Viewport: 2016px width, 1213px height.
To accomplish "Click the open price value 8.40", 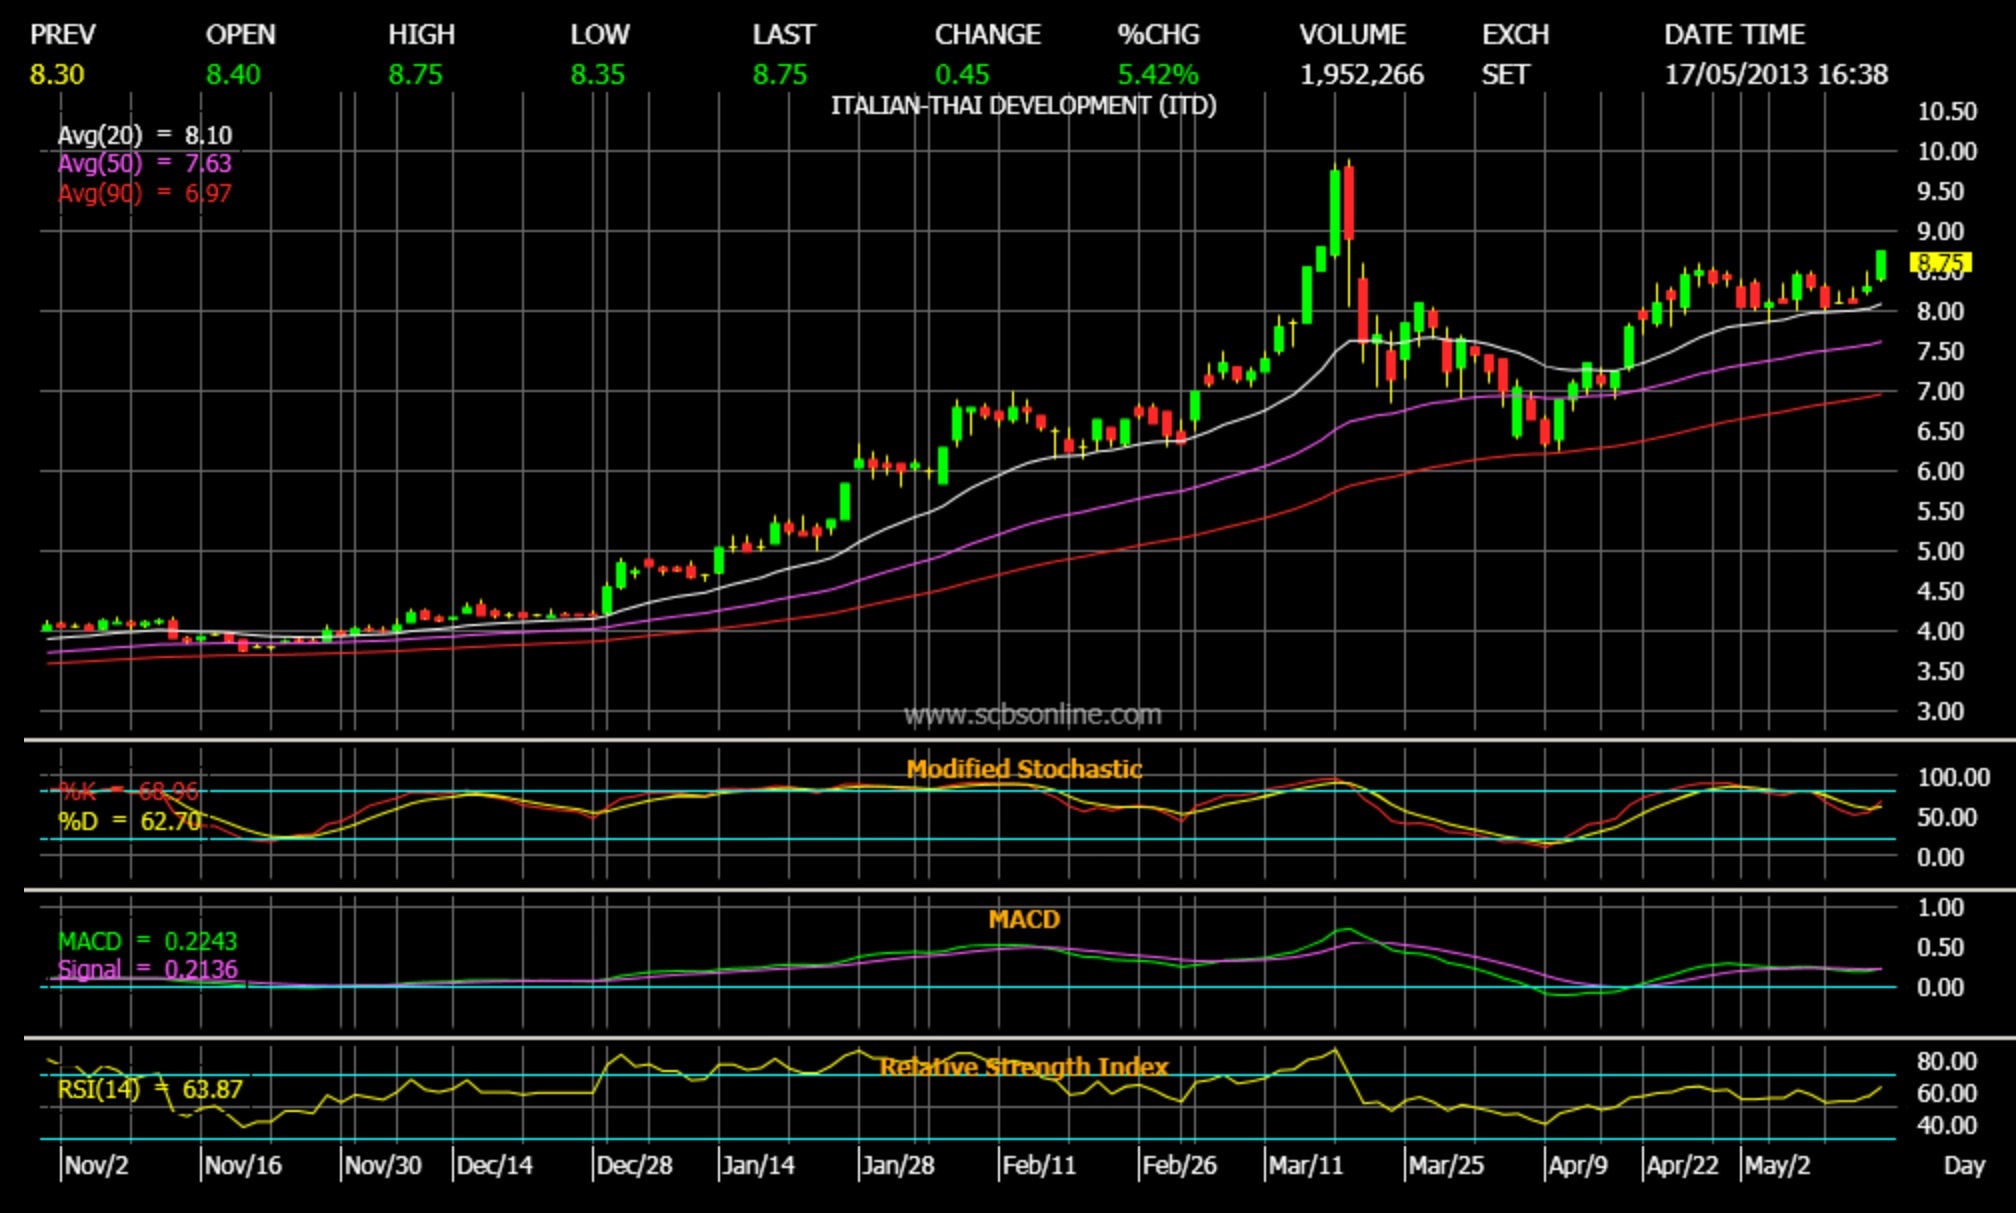I will [x=233, y=74].
